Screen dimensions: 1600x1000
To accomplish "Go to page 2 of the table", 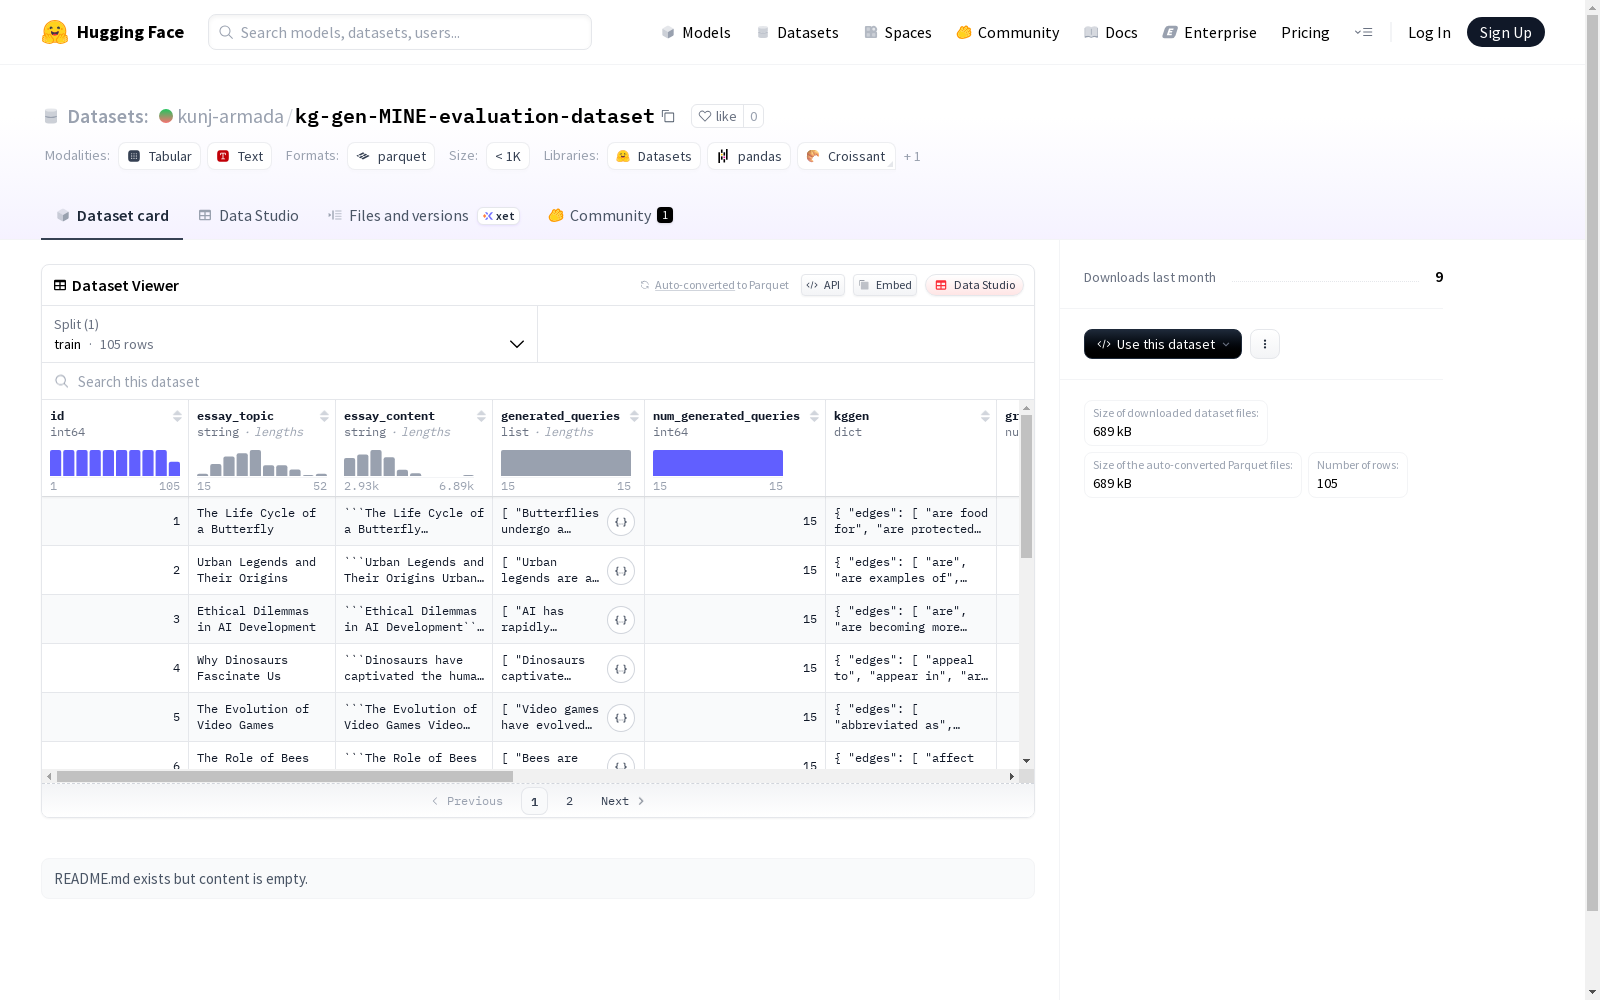I will [569, 801].
